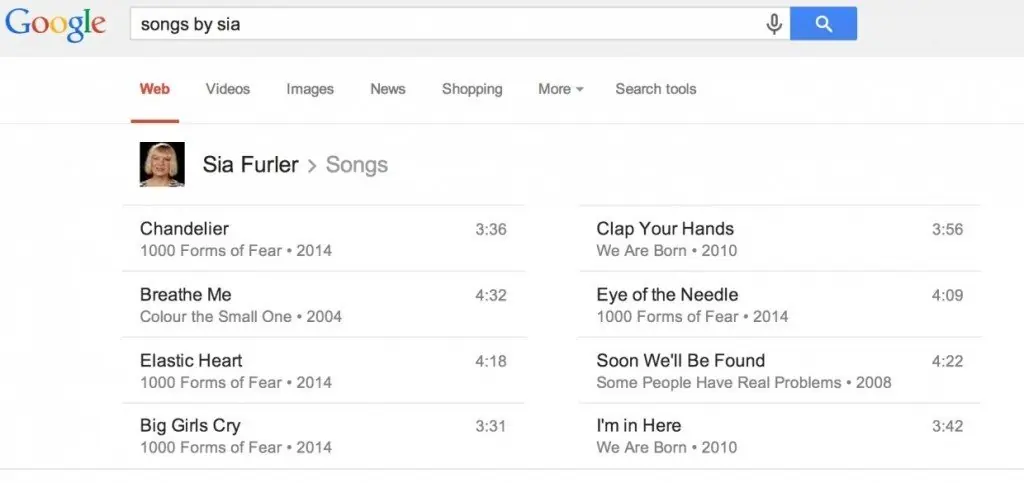This screenshot has height=483, width=1024.
Task: Switch to the Videos tab
Action: click(228, 89)
